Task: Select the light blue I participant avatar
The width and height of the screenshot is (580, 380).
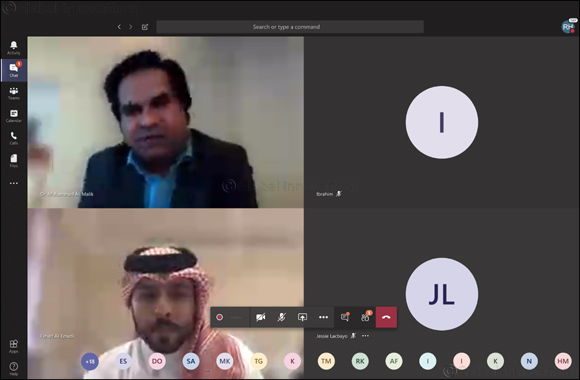Action: (x=428, y=361)
